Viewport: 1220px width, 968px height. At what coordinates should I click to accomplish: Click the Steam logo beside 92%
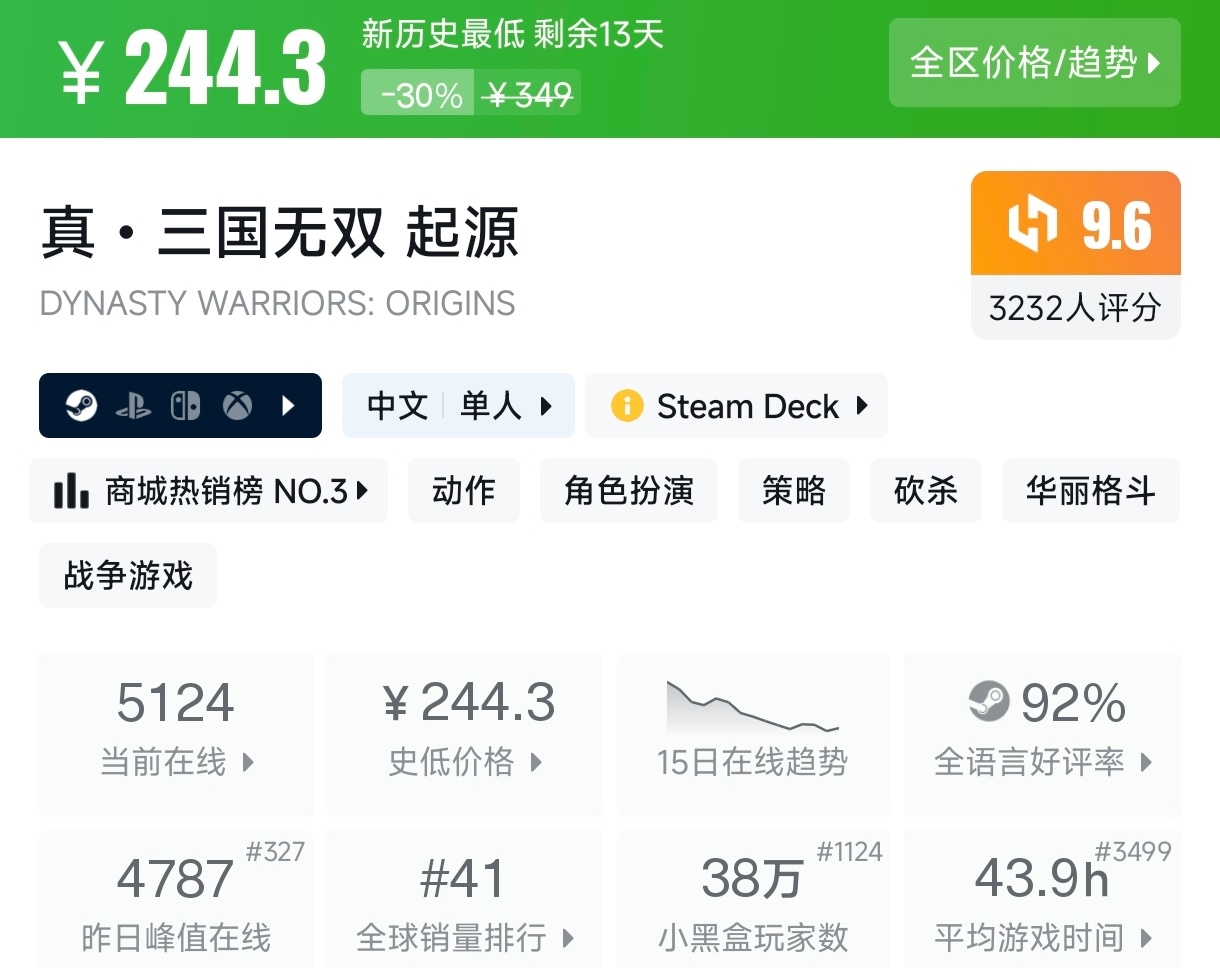click(989, 701)
